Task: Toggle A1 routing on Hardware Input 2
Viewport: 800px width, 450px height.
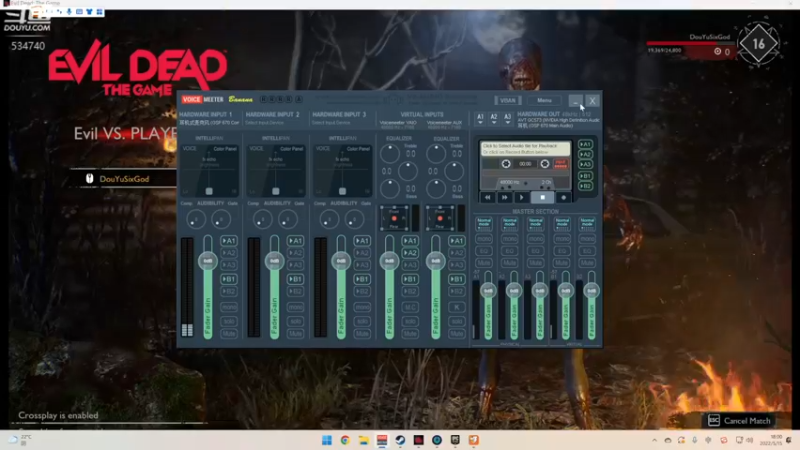Action: click(295, 240)
